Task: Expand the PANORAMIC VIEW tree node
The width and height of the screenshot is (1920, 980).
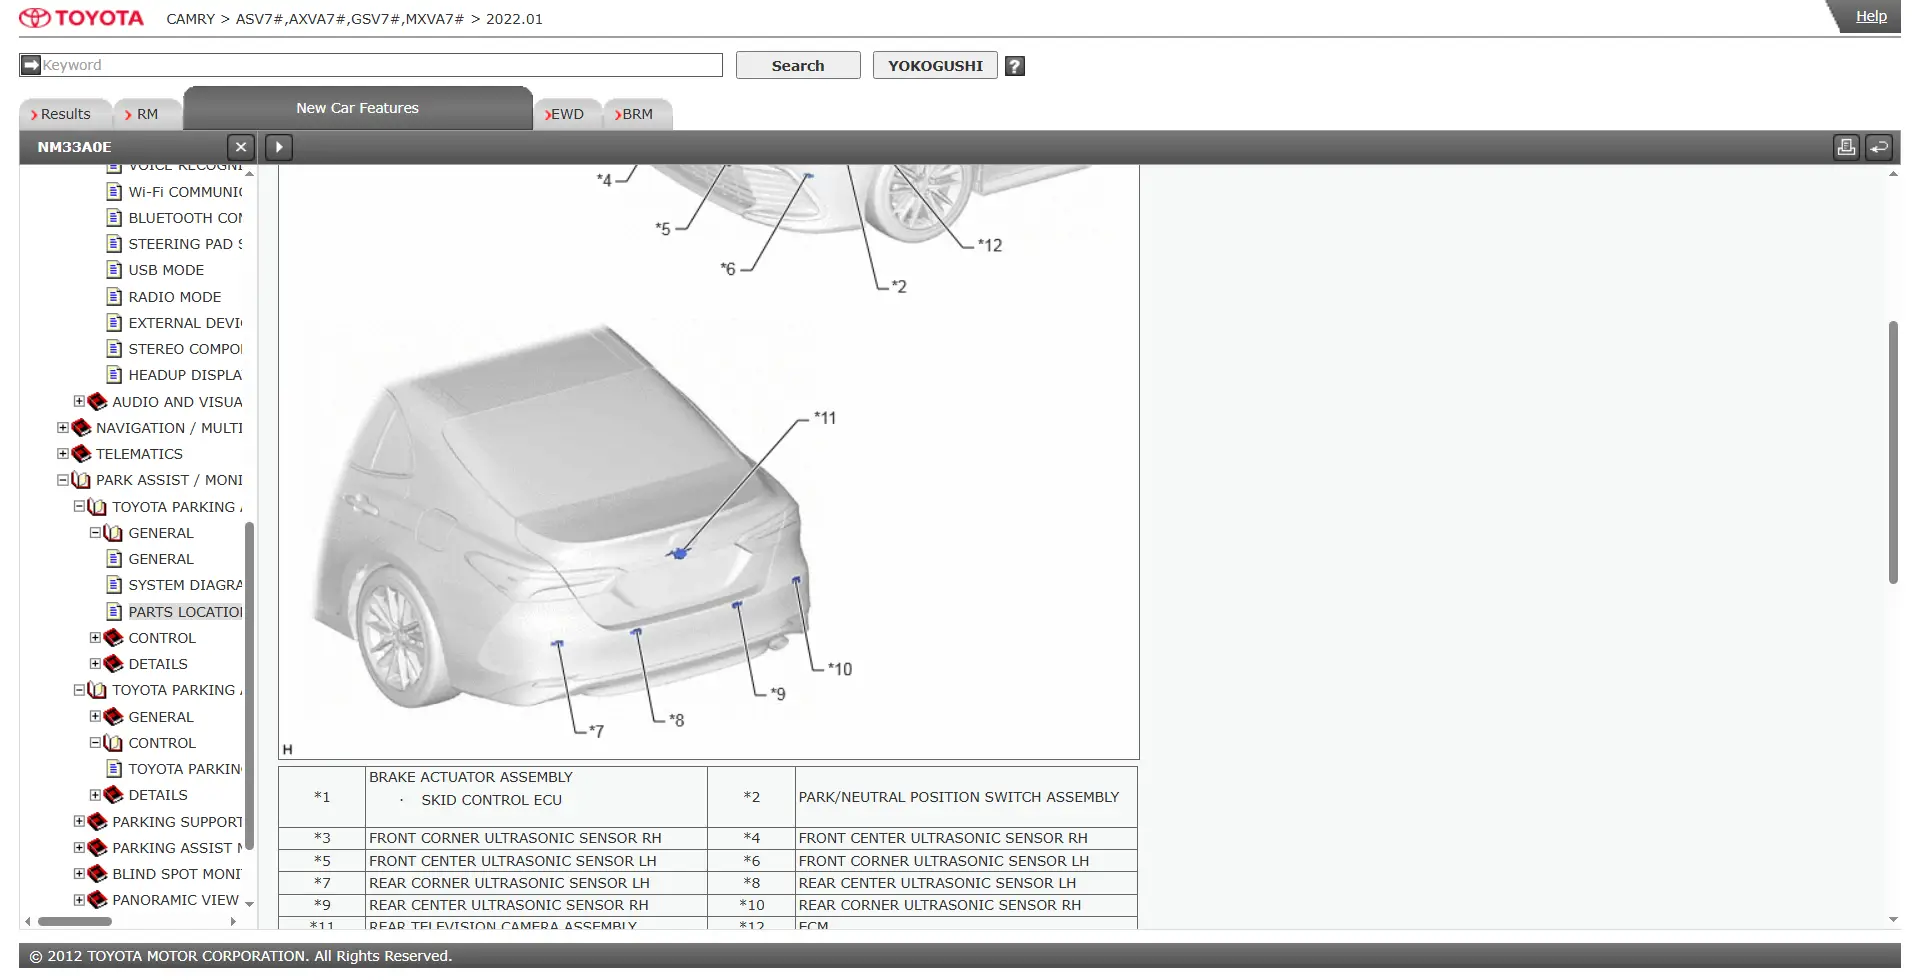Action: tap(79, 899)
